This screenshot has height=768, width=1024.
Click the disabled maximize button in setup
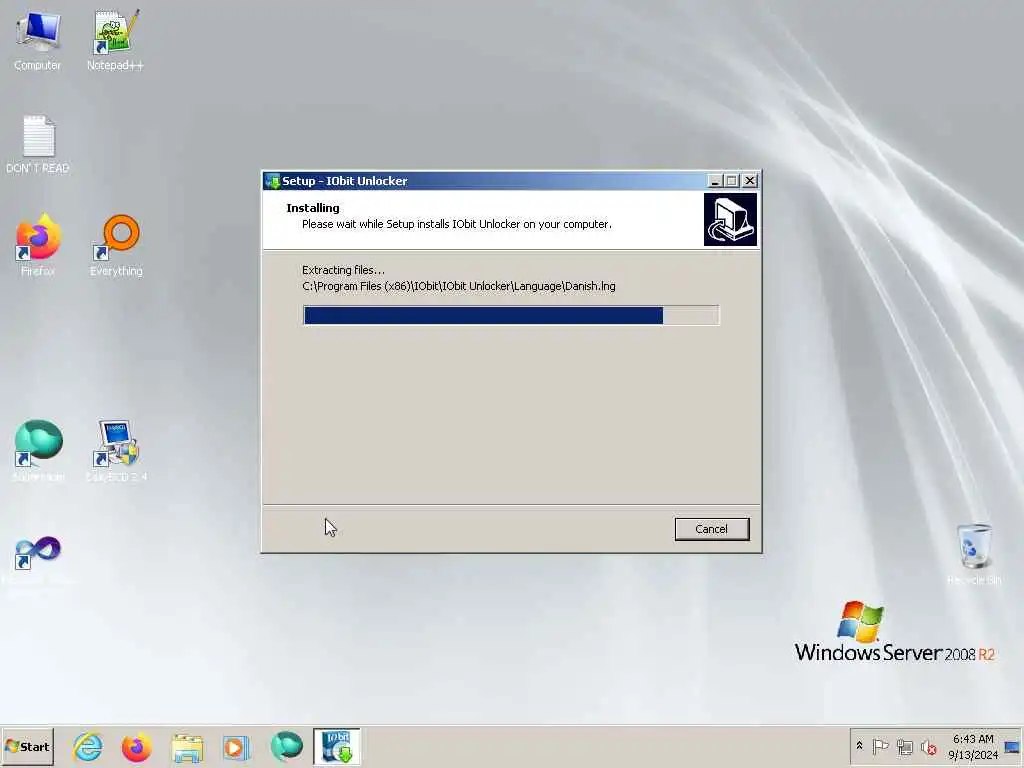[732, 181]
